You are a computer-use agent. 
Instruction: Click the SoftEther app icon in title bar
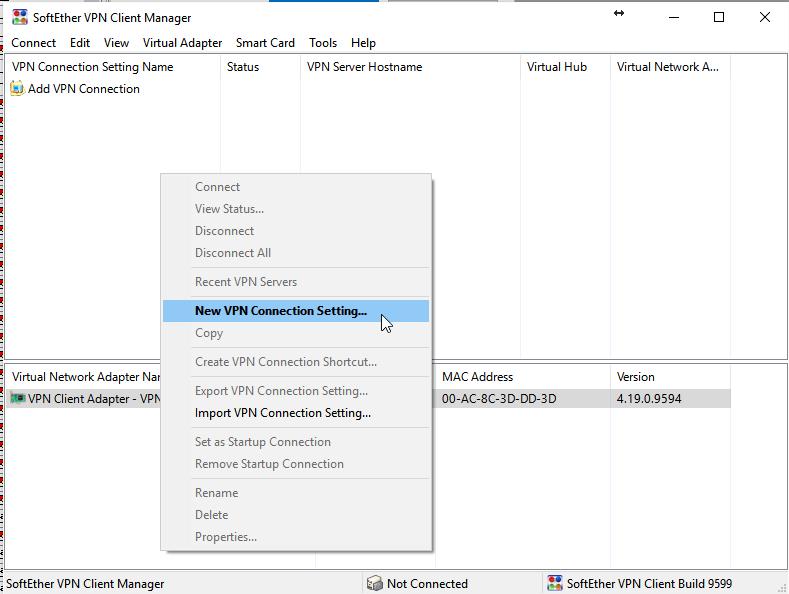(20, 17)
